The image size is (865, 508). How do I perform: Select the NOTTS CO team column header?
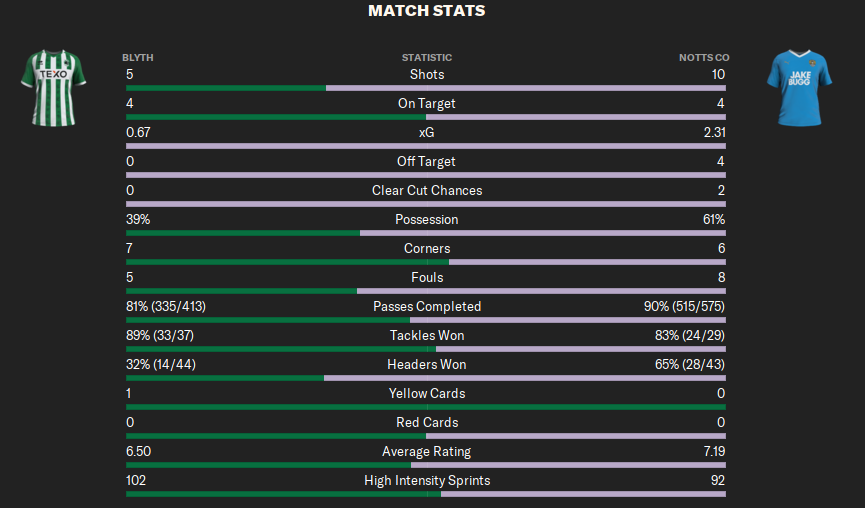(704, 57)
